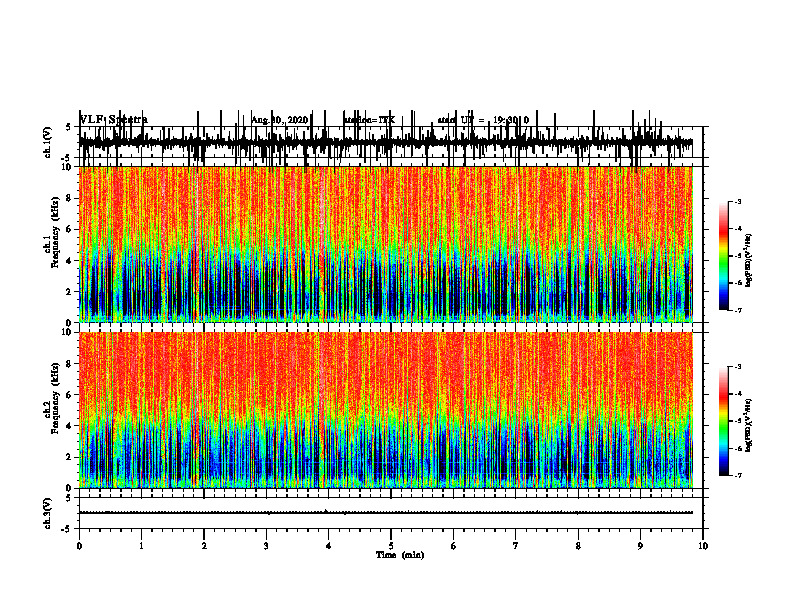Click inside the ch.2 spectrogram panel
The width and height of the screenshot is (792, 612).
(386, 410)
